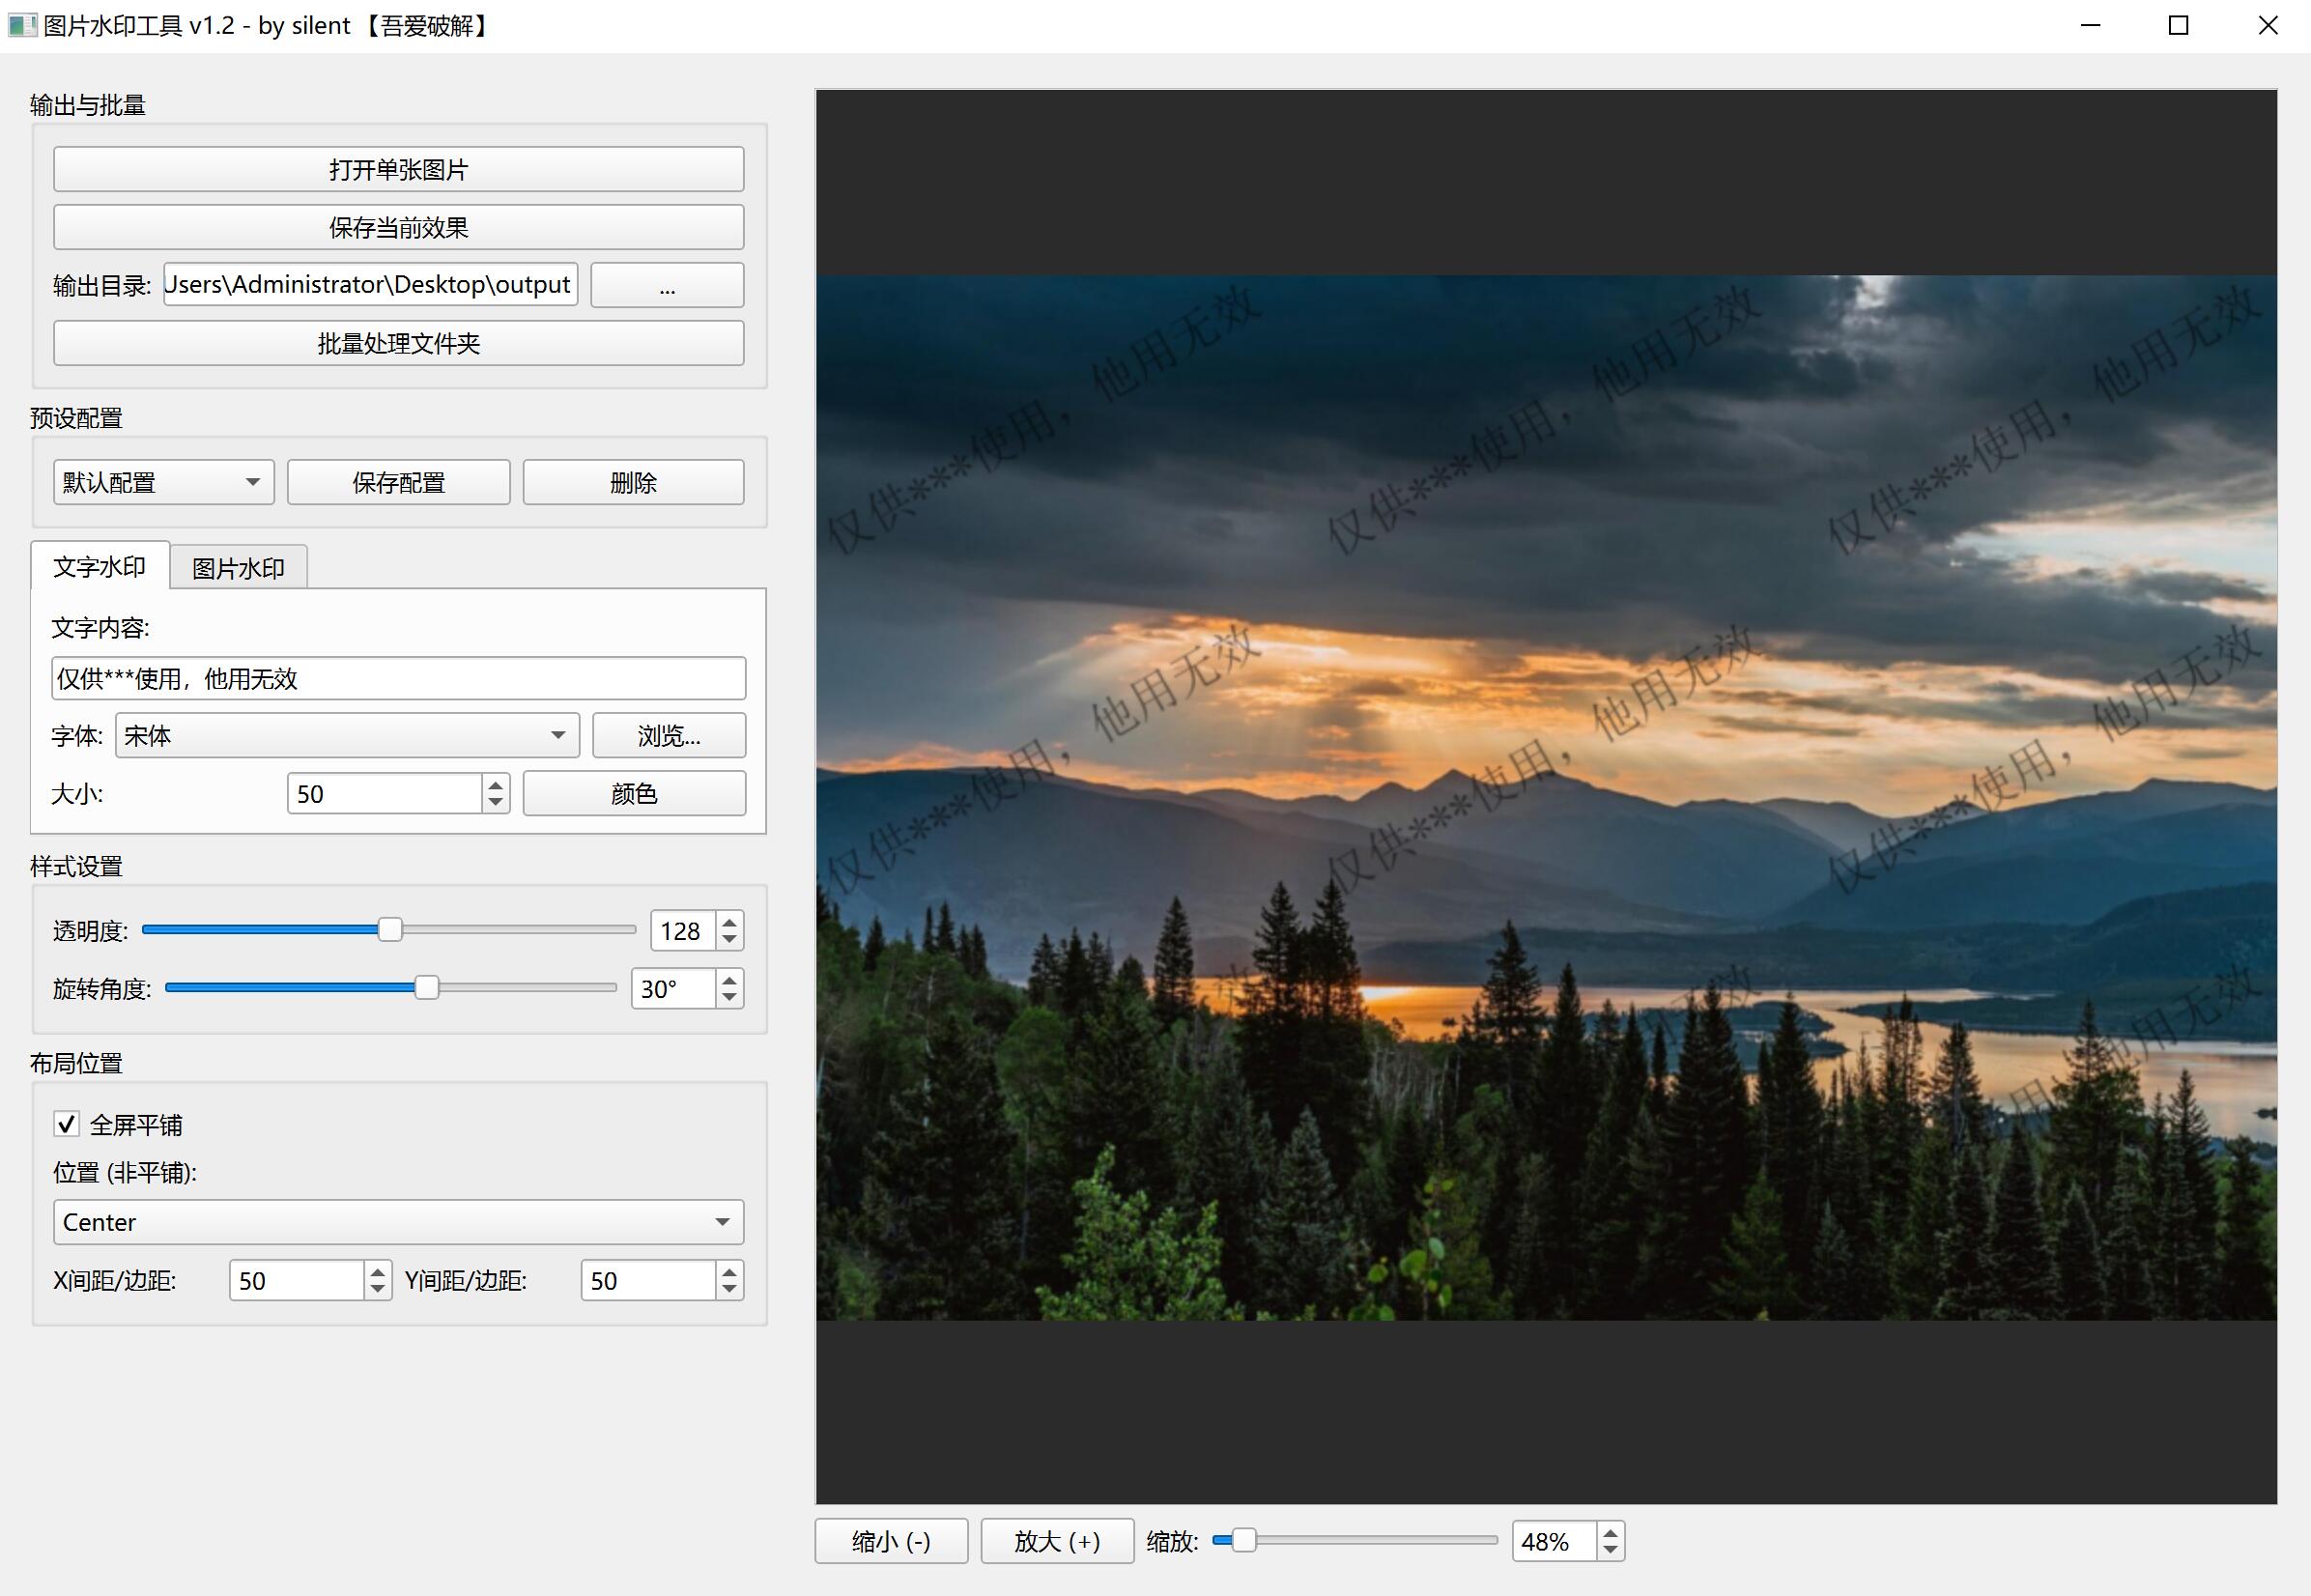Decrease rotation angle spinner down arrow

point(730,998)
